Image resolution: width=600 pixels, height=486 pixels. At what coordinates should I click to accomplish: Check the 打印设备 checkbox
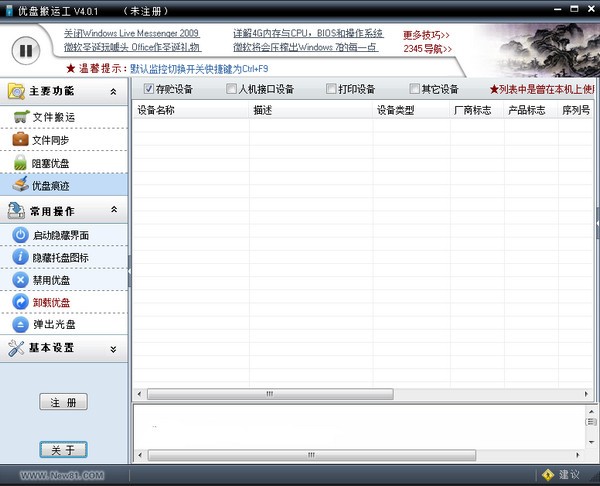click(x=331, y=89)
